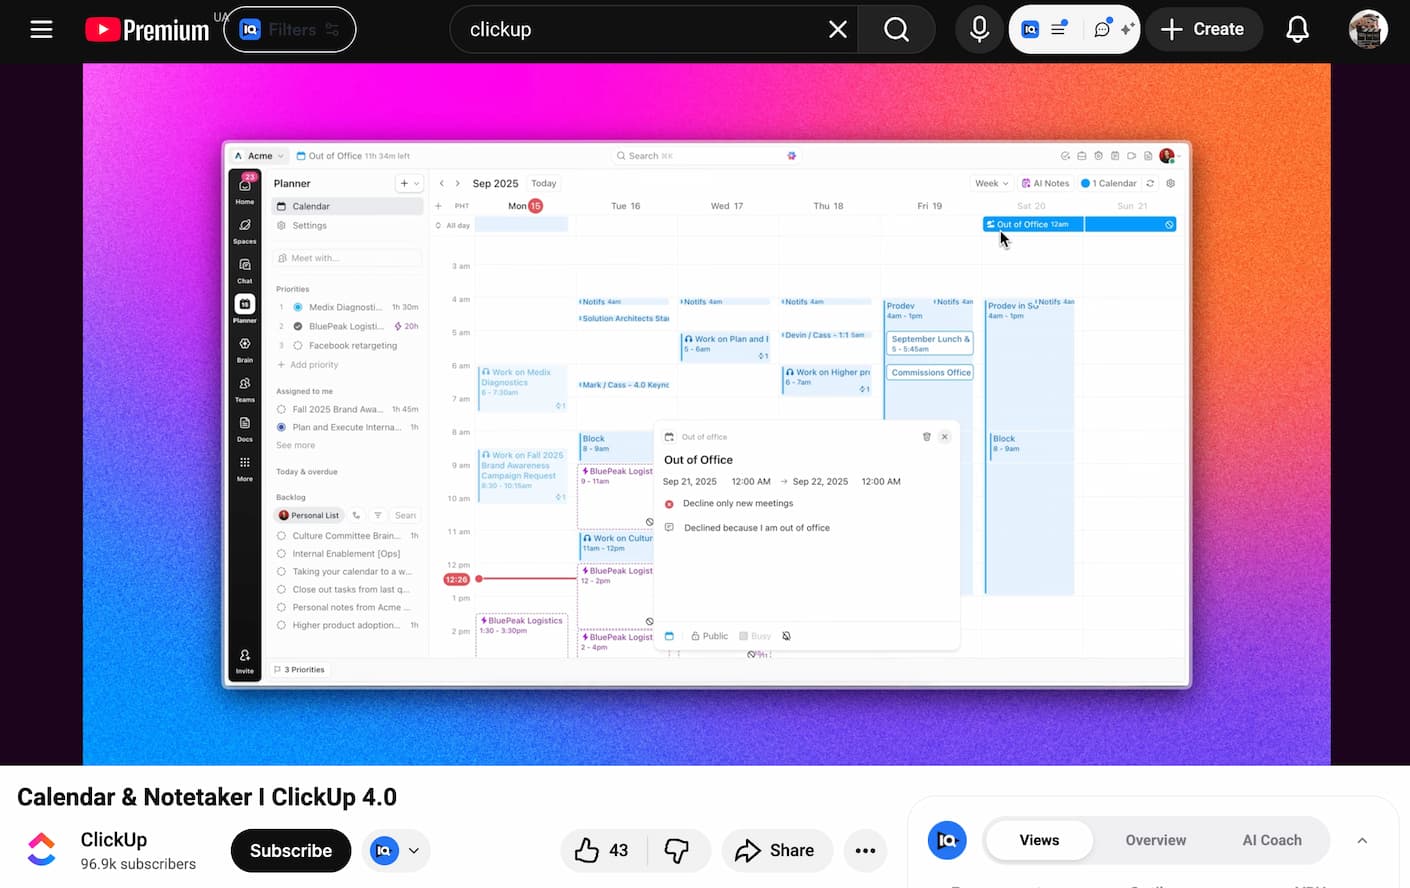The width and height of the screenshot is (1410, 888).
Task: Check Culture Committee Brainstorm task circle
Action: click(x=281, y=536)
